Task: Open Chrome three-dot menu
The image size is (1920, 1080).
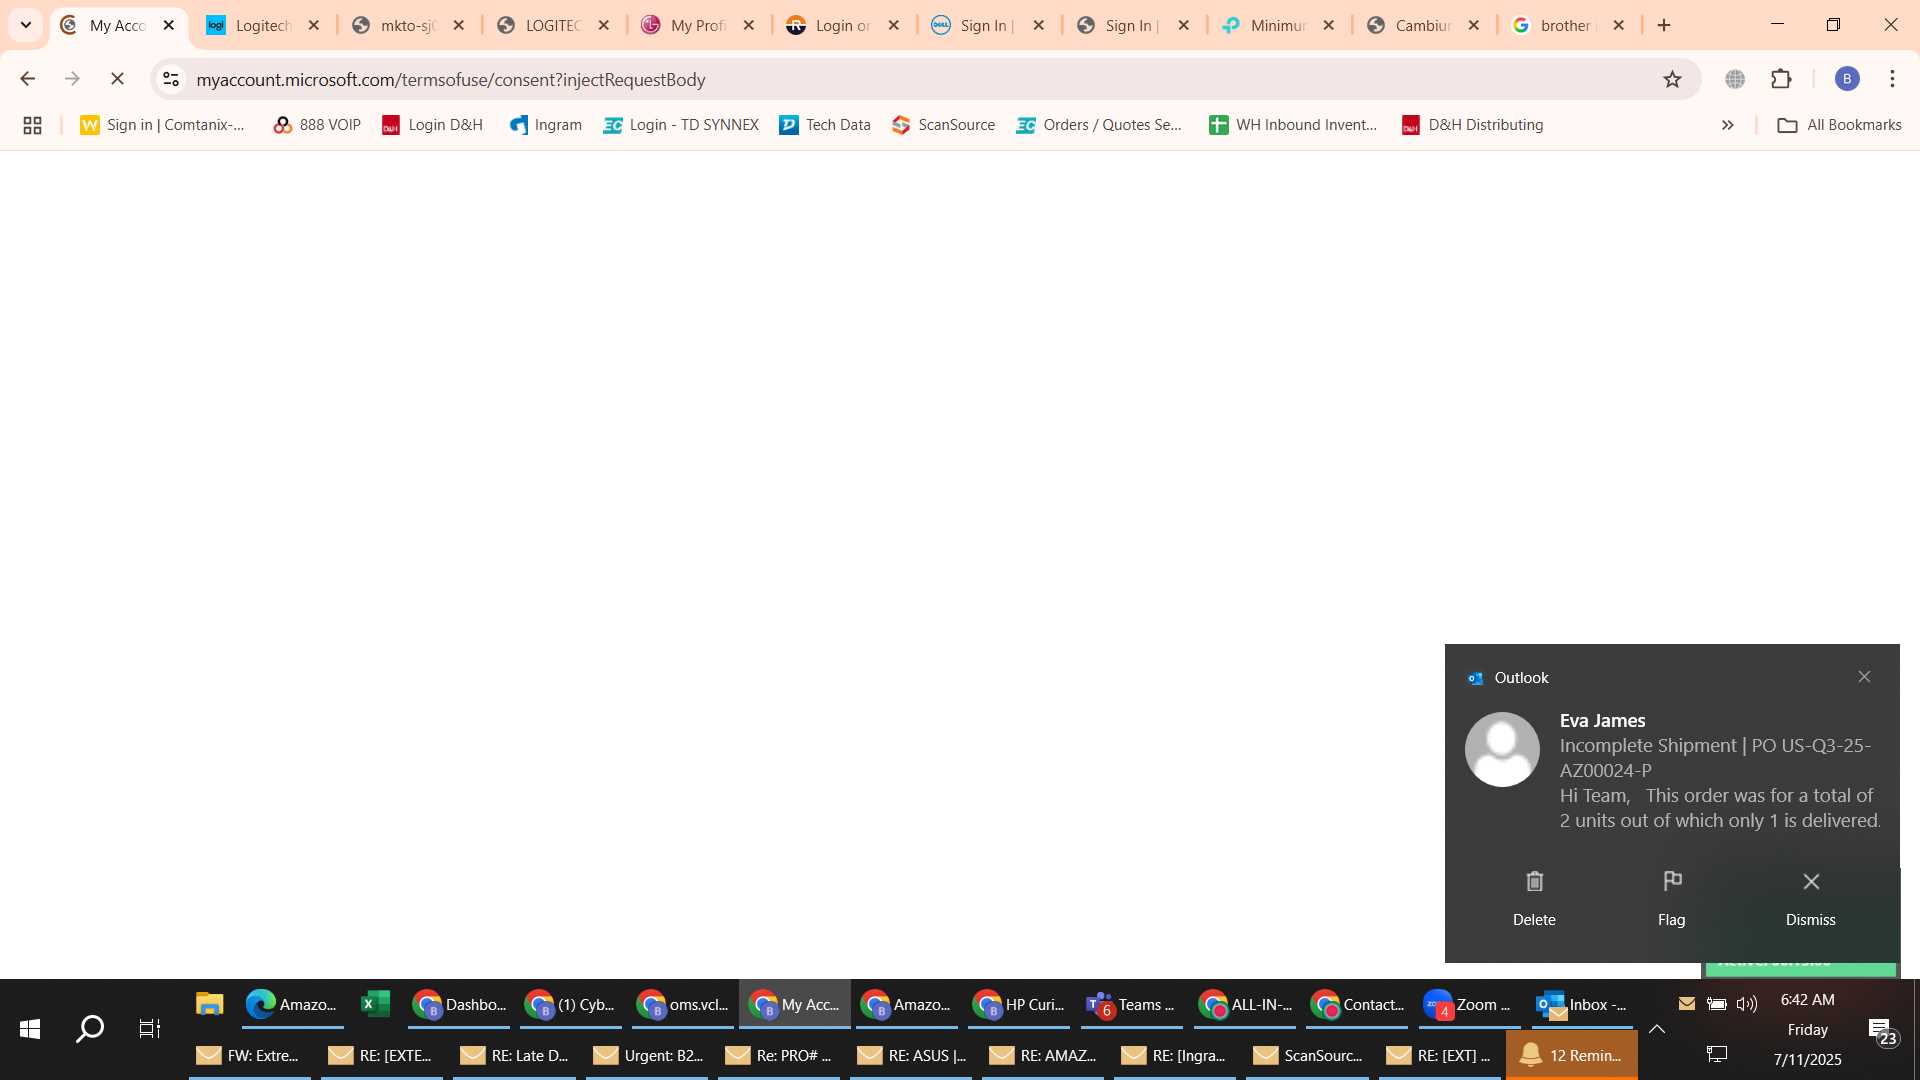Action: (1892, 79)
